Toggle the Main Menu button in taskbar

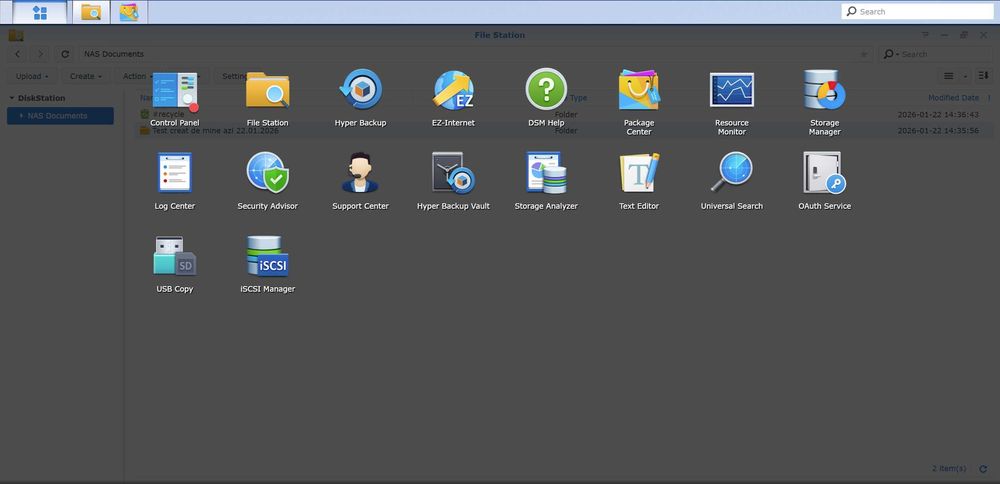point(40,12)
